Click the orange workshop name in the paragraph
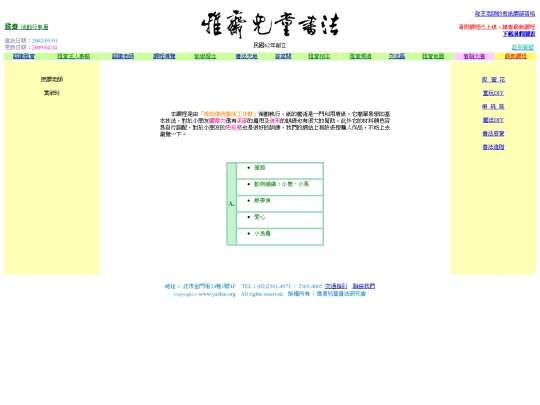The image size is (540, 405). (x=228, y=114)
